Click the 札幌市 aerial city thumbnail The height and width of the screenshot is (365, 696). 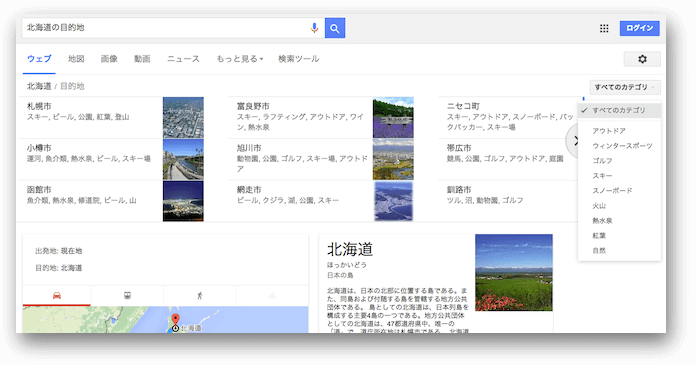coord(183,118)
